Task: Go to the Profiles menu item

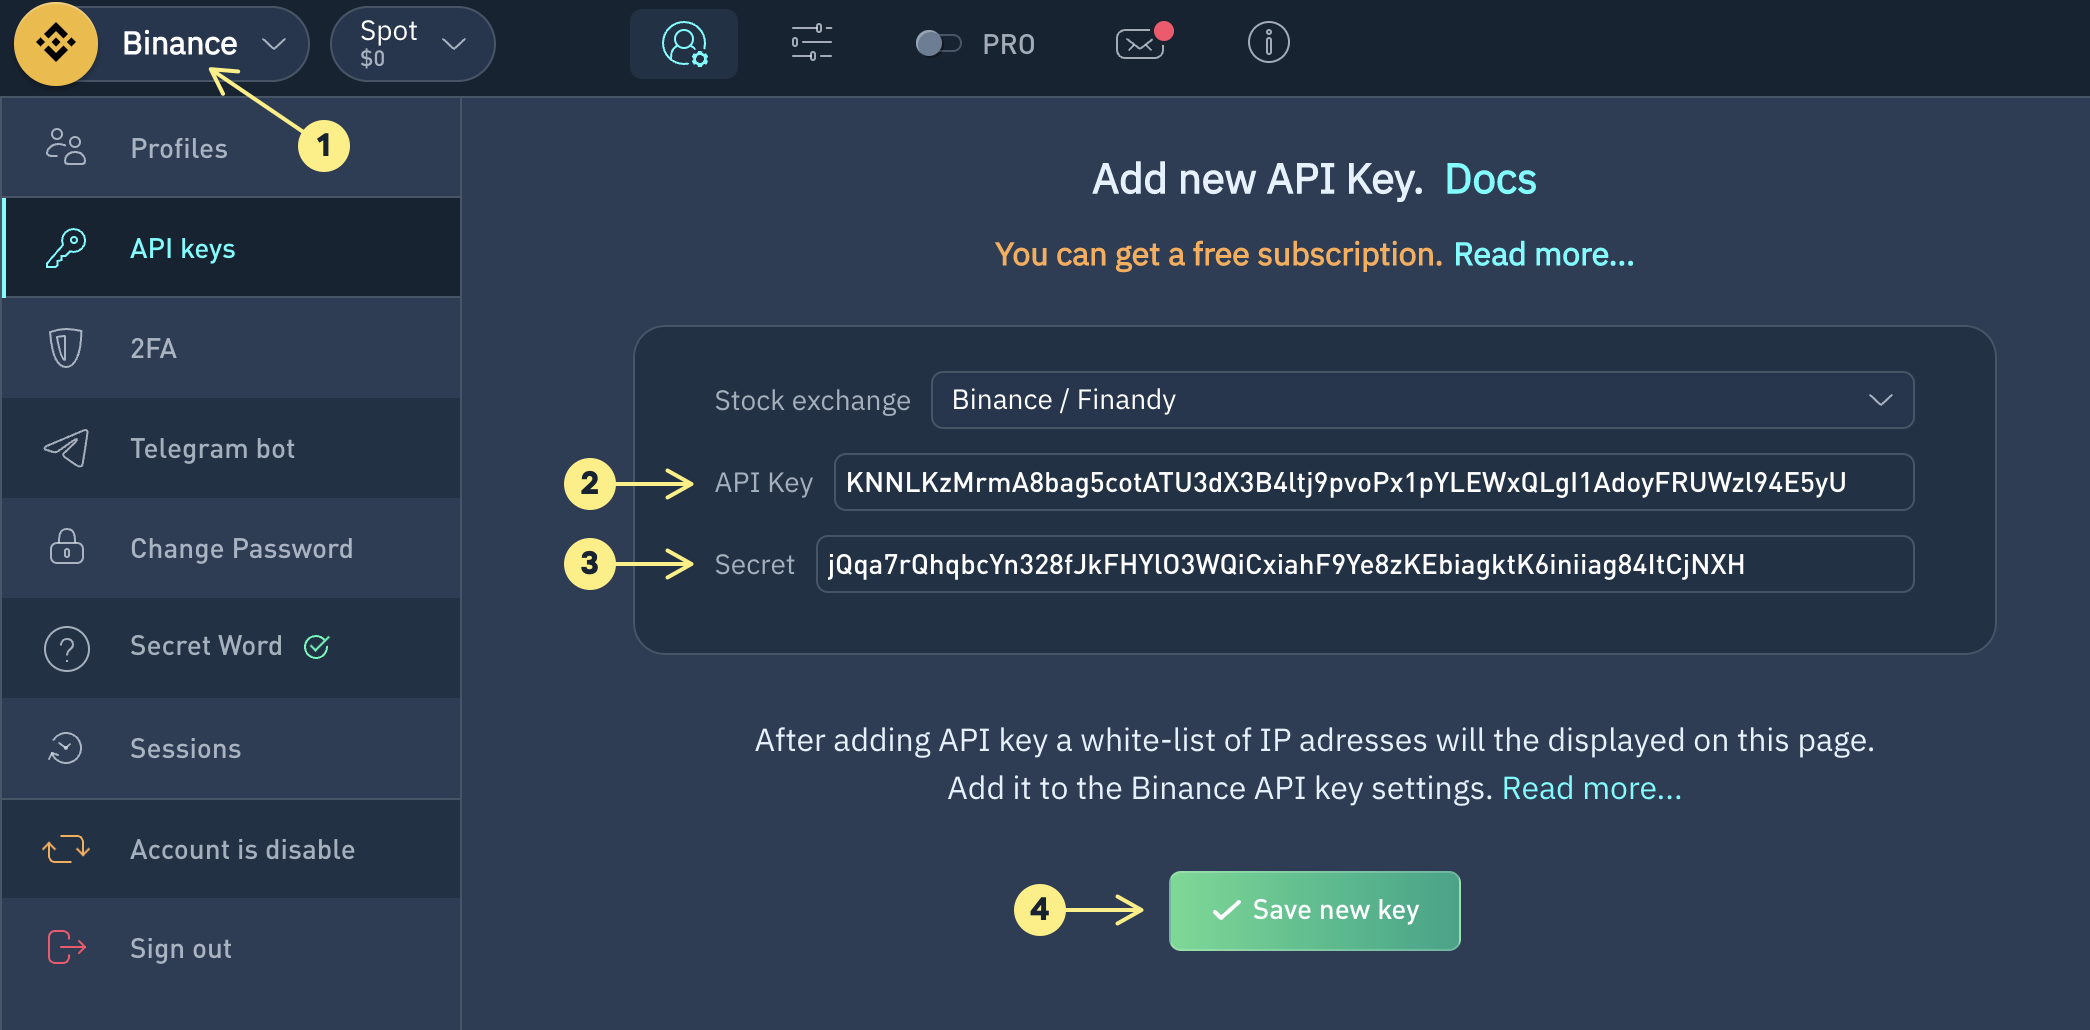Action: pos(179,148)
